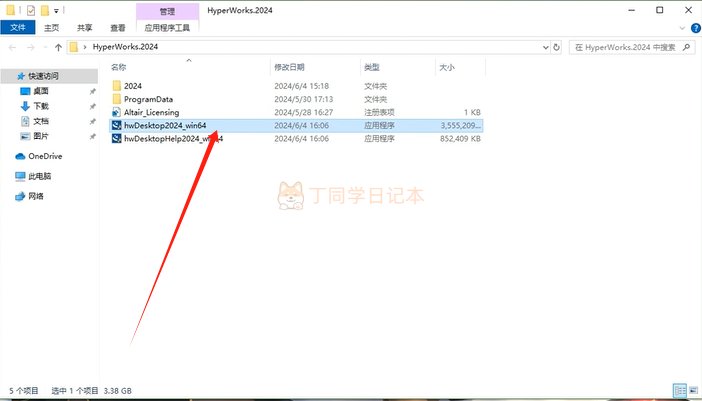Click the search magnifier icon
The height and width of the screenshot is (401, 702).
point(686,47)
